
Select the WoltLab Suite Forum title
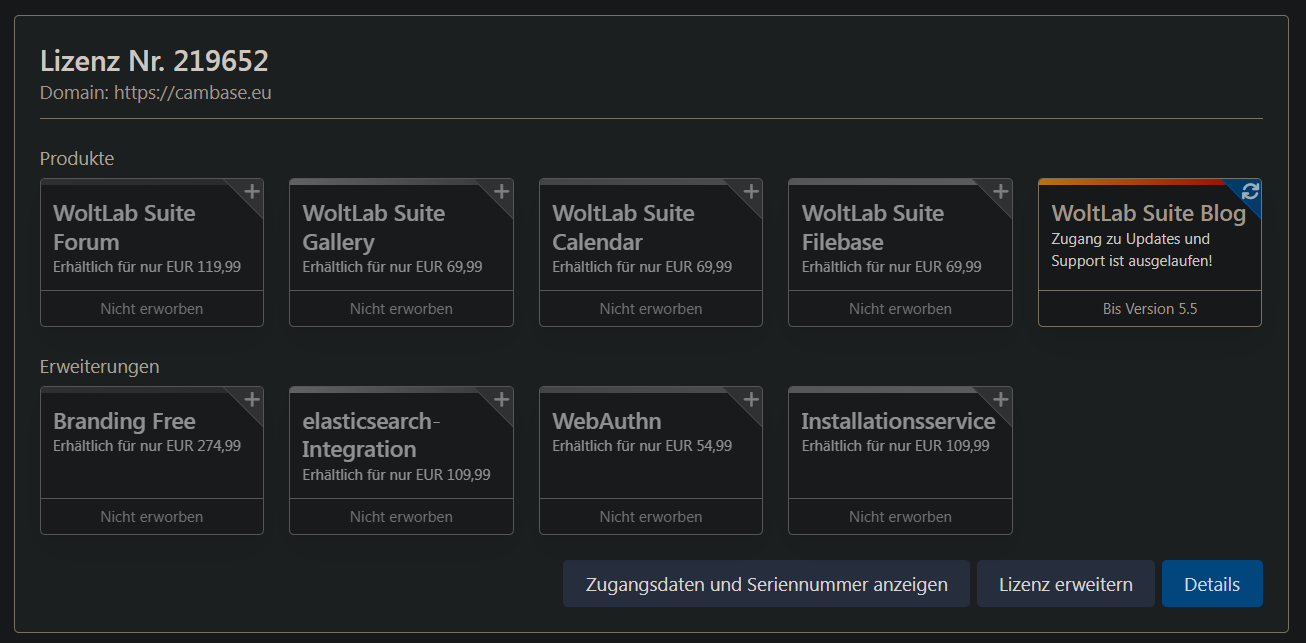[124, 227]
